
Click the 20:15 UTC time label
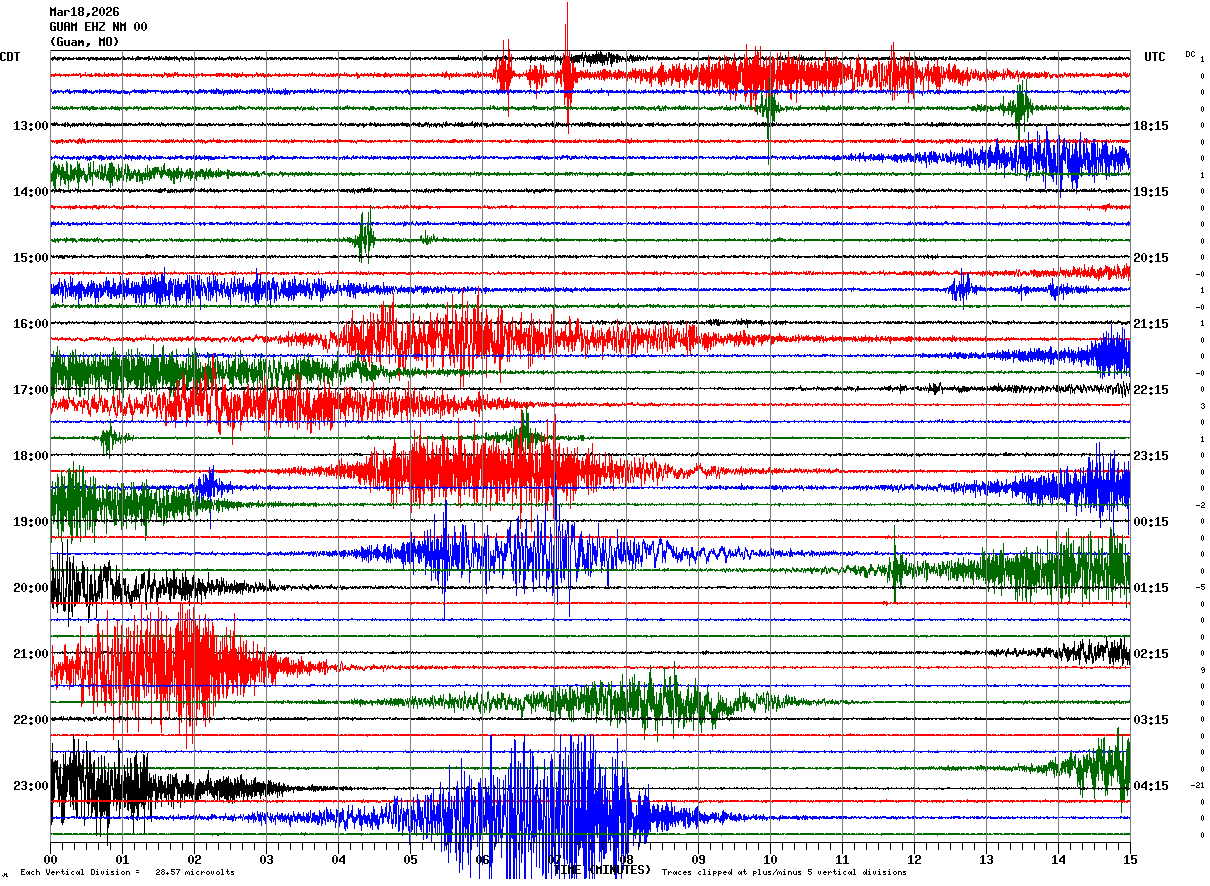[1151, 258]
